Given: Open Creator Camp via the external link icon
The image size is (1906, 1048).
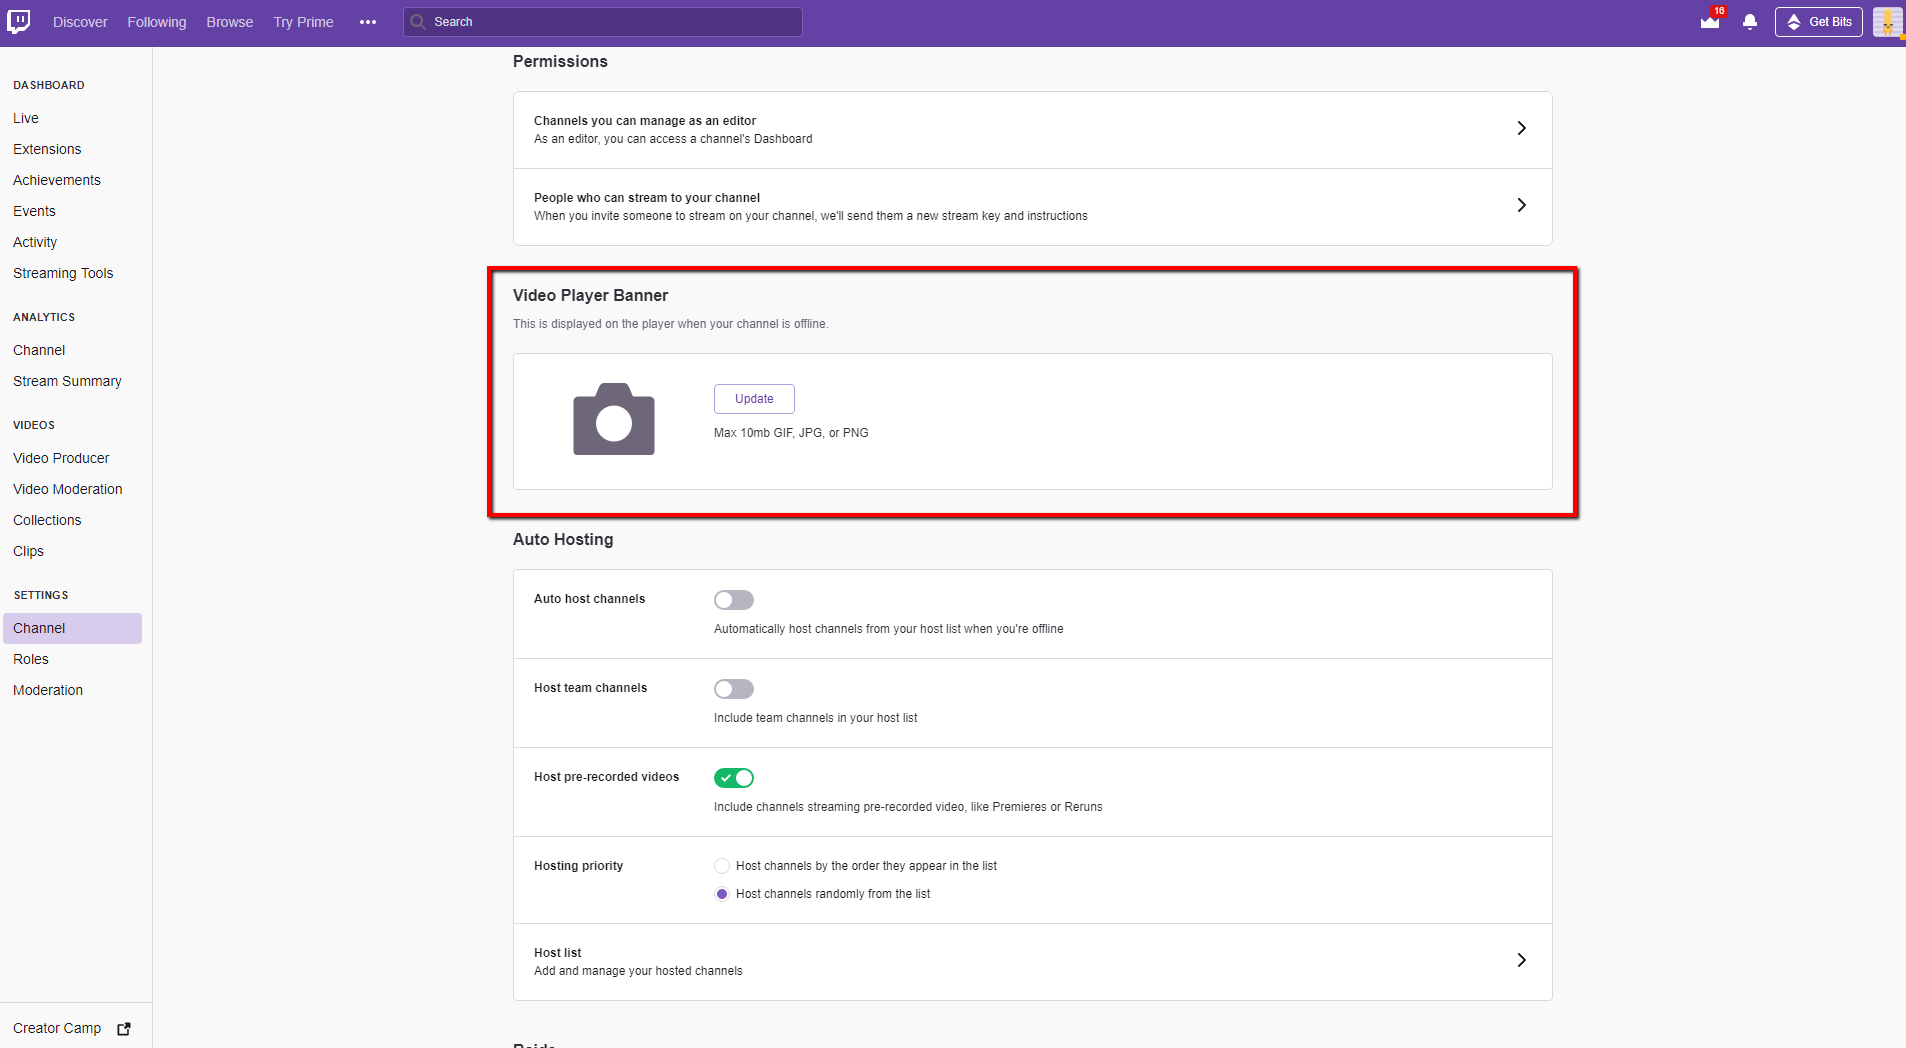Looking at the screenshot, I should (123, 1028).
